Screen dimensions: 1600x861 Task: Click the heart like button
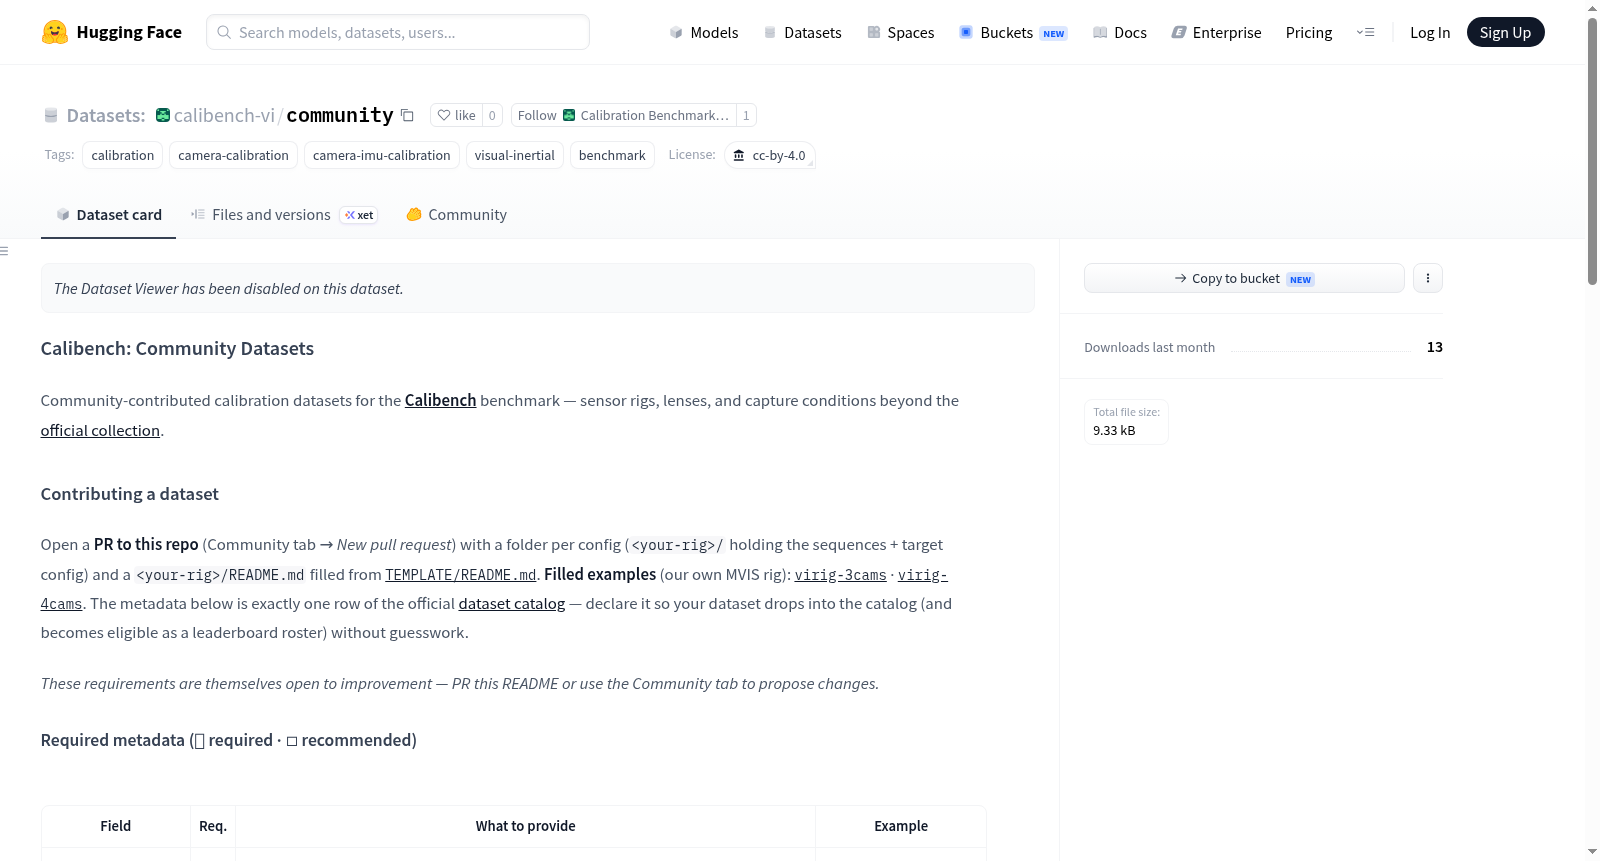[456, 115]
